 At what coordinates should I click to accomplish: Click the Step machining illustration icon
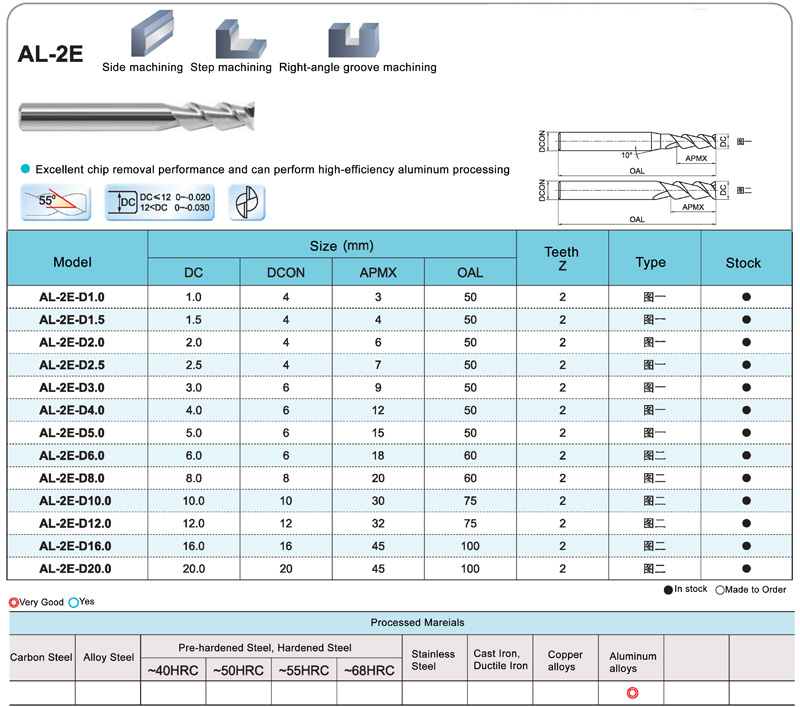pos(240,39)
